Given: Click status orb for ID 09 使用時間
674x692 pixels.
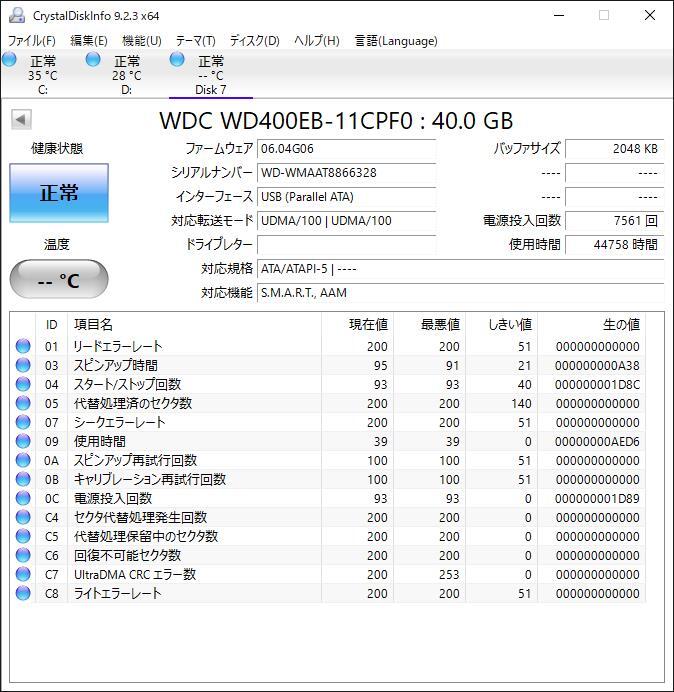Looking at the screenshot, I should (23, 441).
